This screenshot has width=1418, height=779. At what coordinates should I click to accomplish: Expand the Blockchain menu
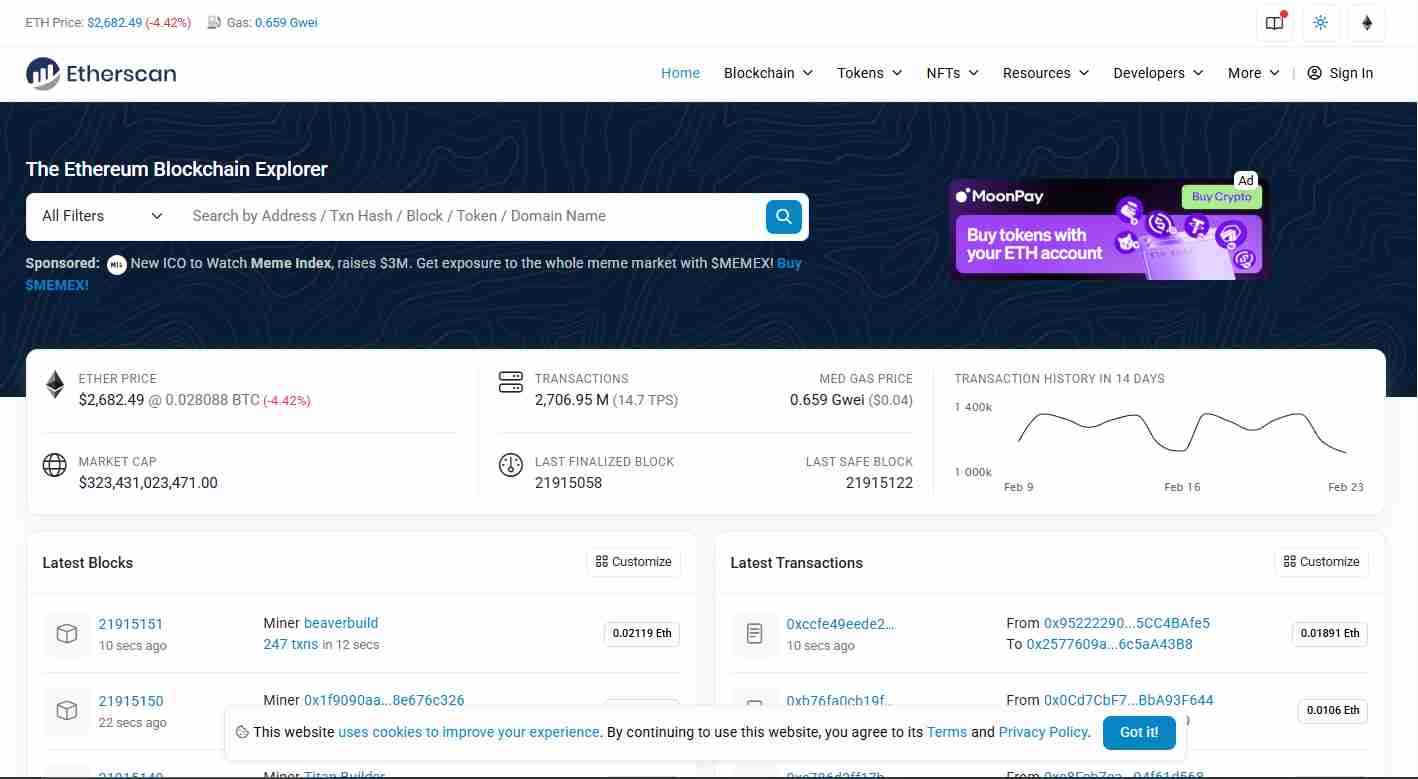click(x=768, y=73)
